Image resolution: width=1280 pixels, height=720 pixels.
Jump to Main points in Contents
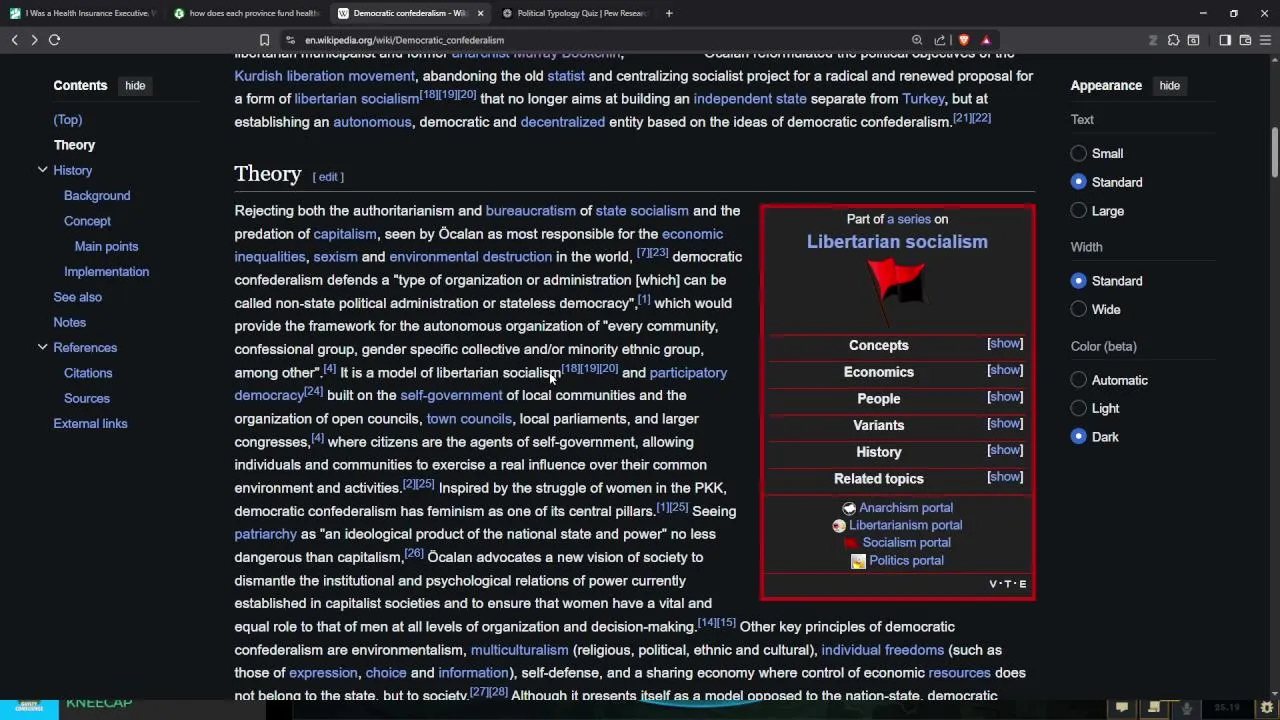pos(106,246)
